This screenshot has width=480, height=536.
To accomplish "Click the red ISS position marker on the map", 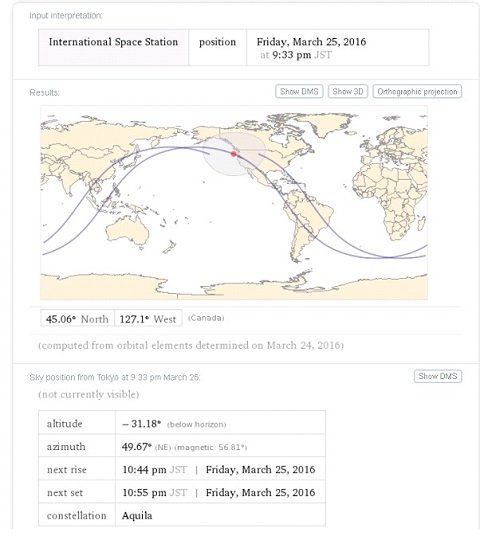I will tap(234, 154).
